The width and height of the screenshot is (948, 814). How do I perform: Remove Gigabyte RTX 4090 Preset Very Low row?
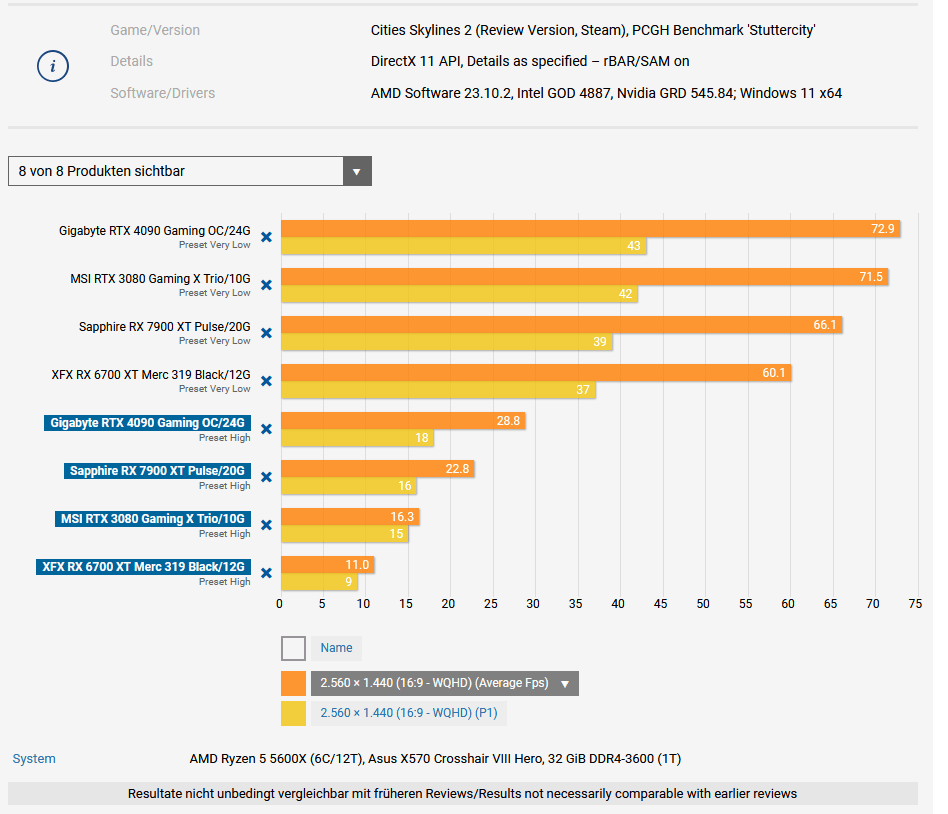(x=267, y=237)
